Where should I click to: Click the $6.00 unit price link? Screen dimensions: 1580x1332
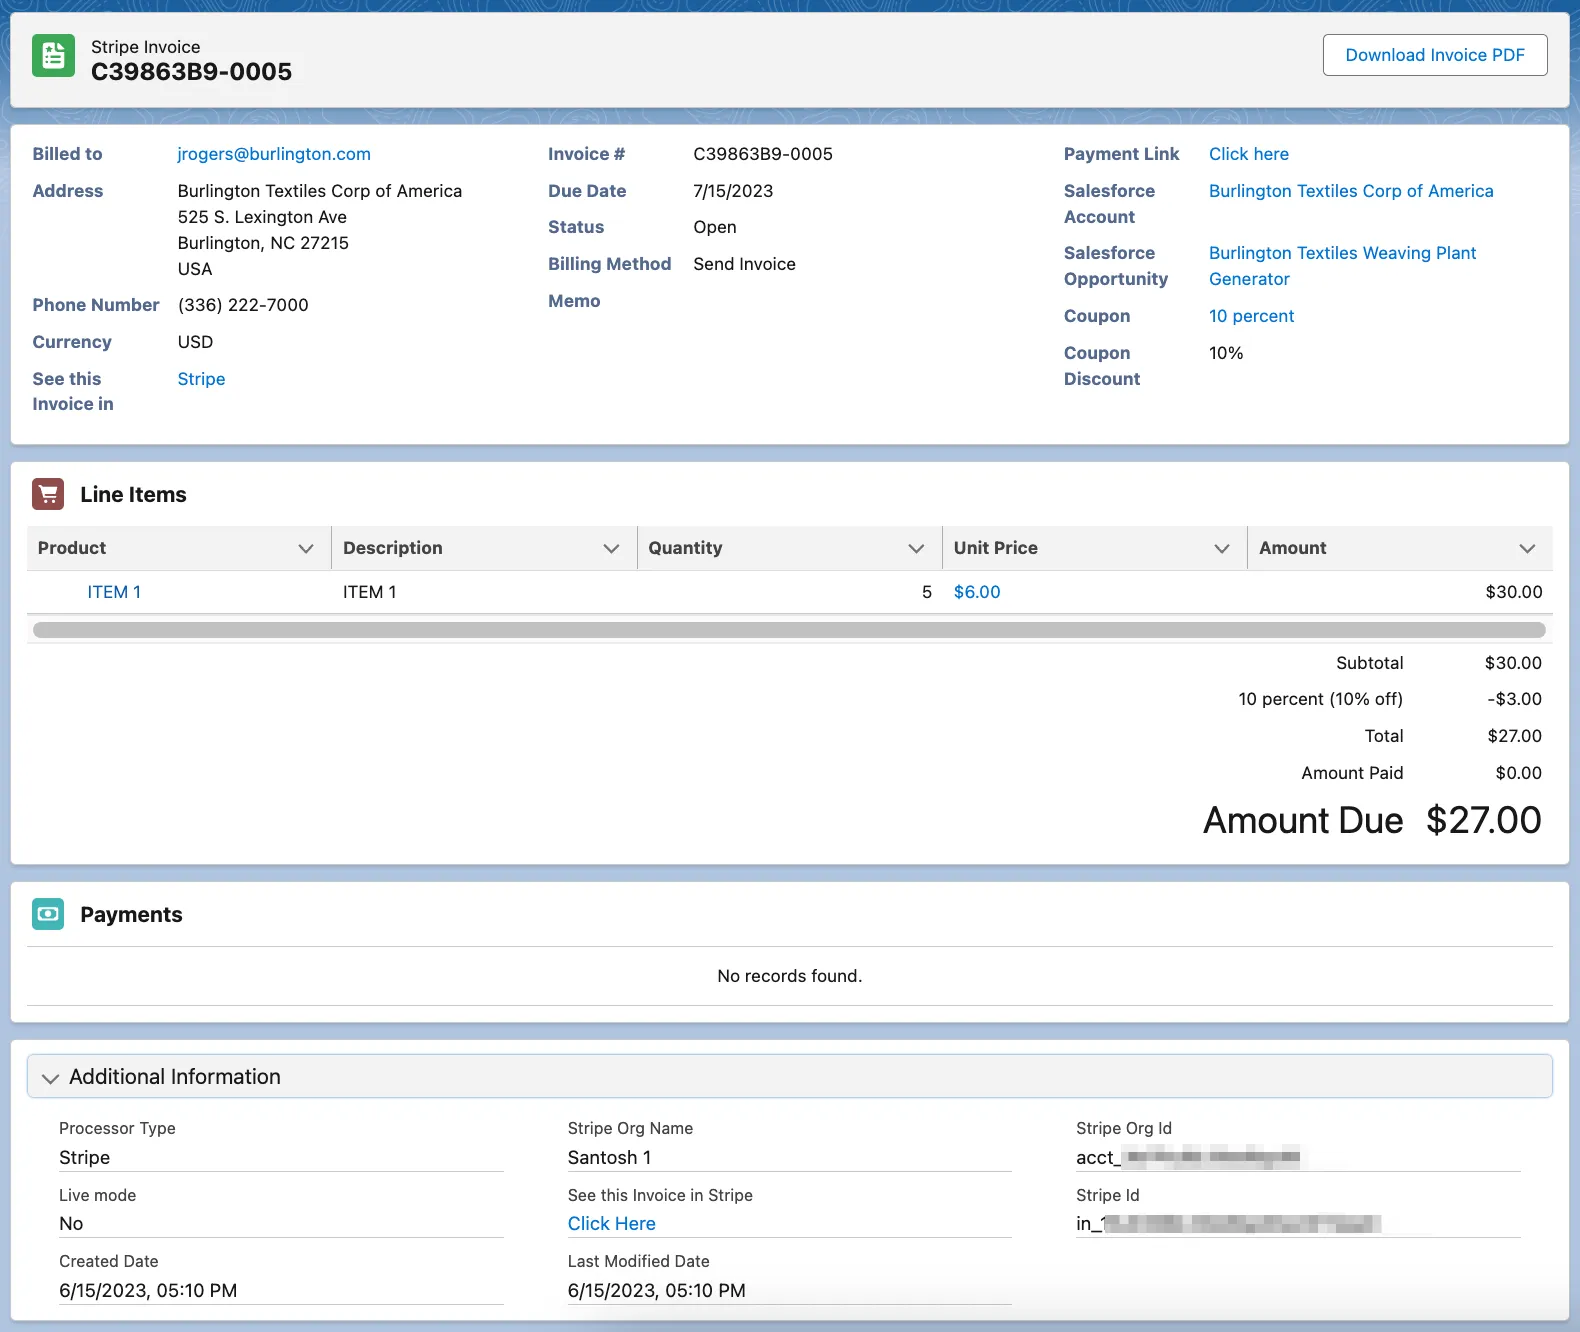[977, 592]
